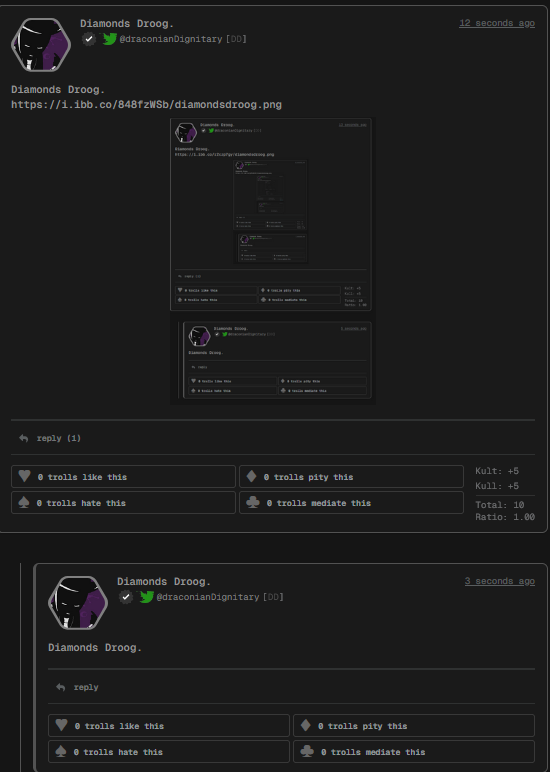The width and height of the screenshot is (550, 772).
Task: Pity the reply post via '0 trolls pity this'
Action: [x=414, y=726]
